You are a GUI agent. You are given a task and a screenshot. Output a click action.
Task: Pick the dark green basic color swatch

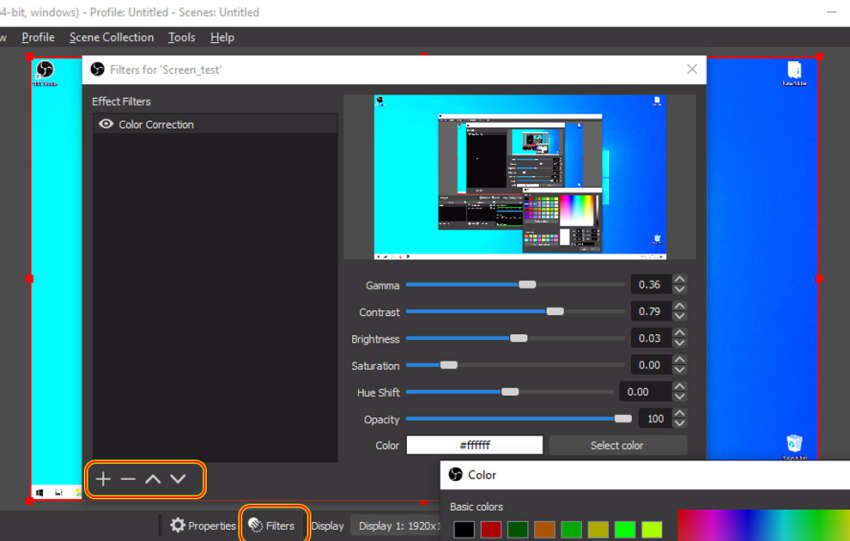click(x=518, y=529)
